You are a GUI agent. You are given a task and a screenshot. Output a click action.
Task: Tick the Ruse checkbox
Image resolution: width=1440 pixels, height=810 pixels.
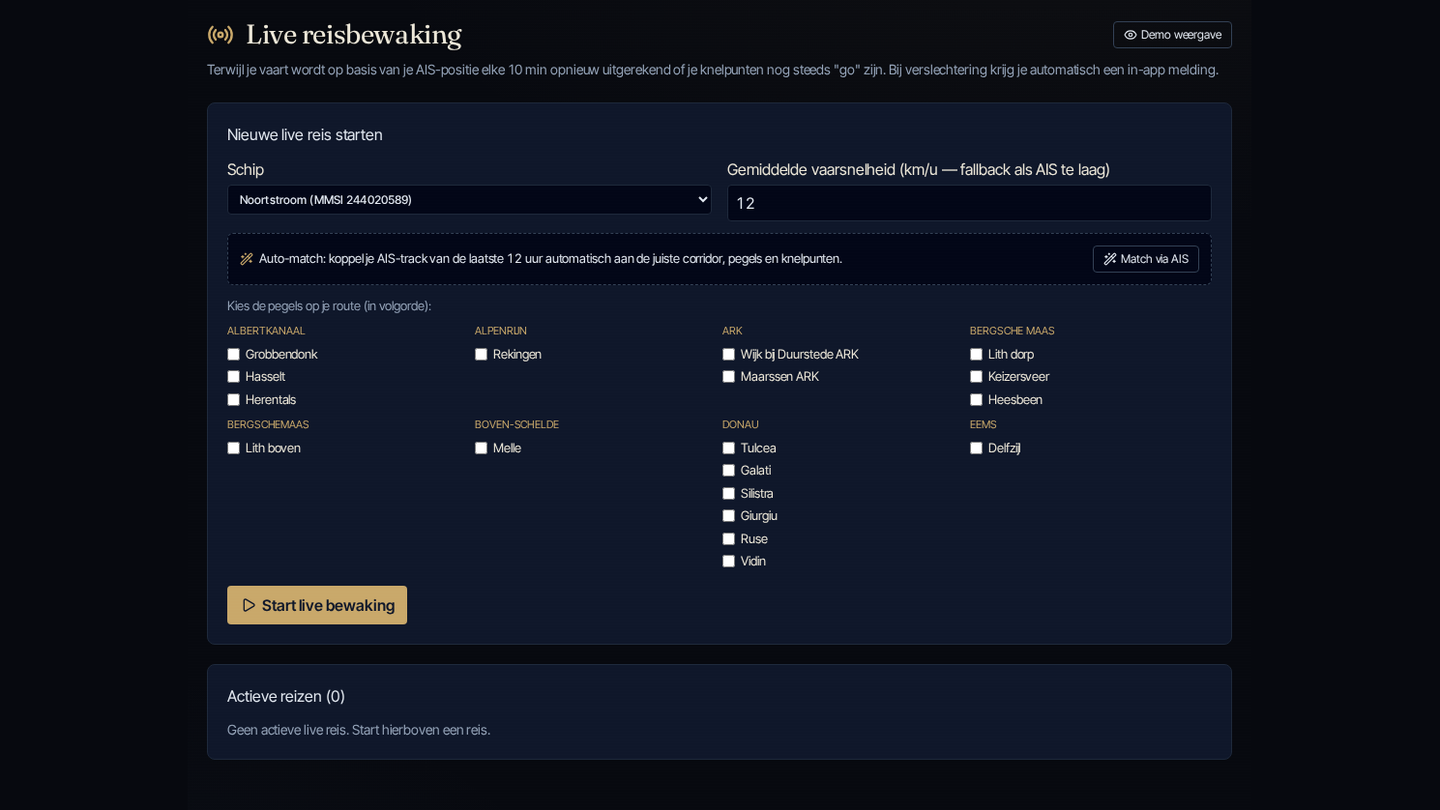point(729,539)
